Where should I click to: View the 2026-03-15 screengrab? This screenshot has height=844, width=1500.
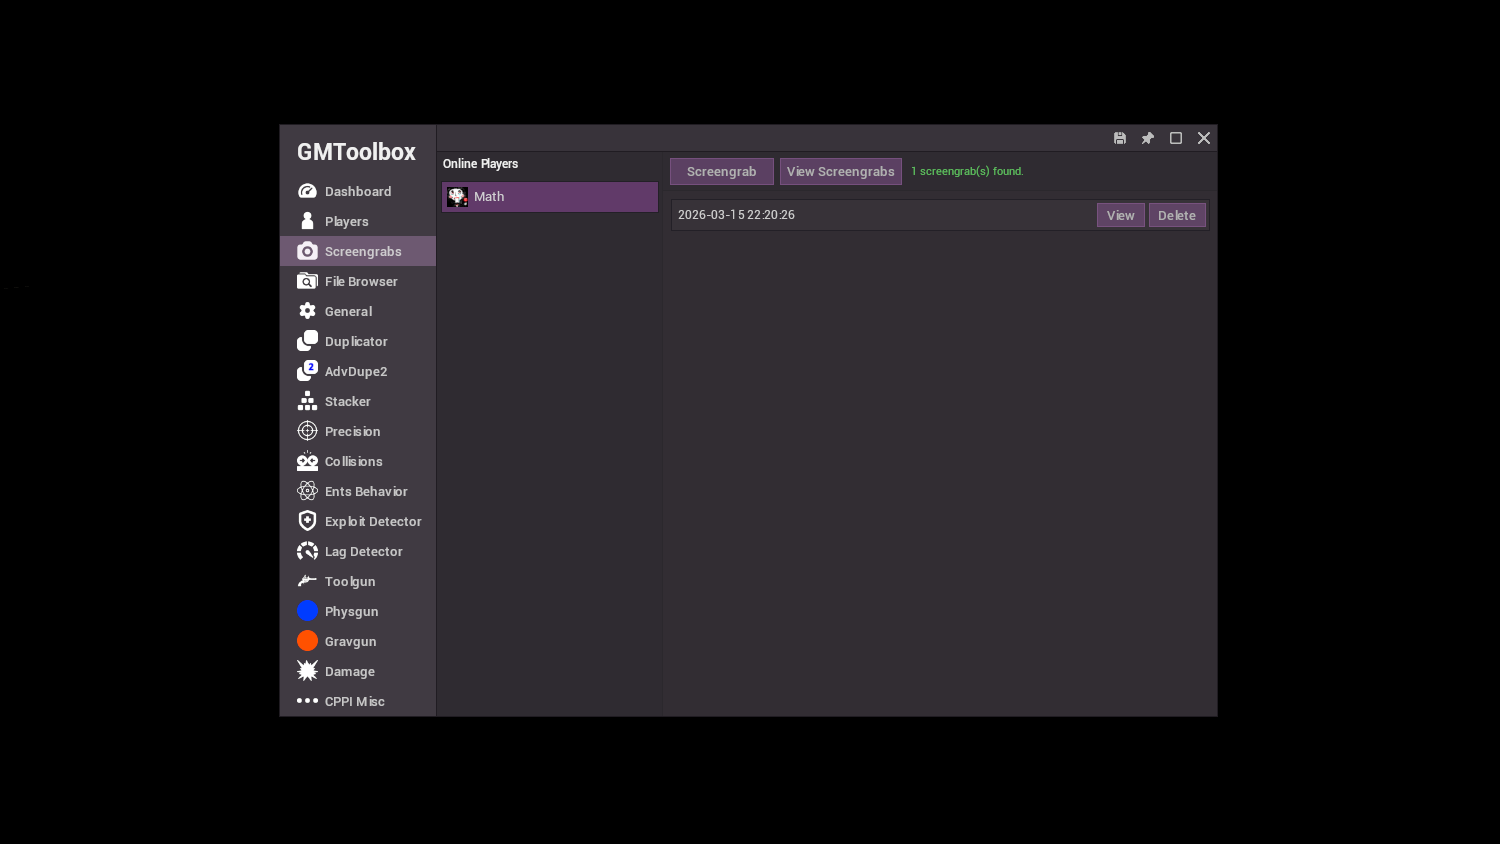tap(1120, 215)
